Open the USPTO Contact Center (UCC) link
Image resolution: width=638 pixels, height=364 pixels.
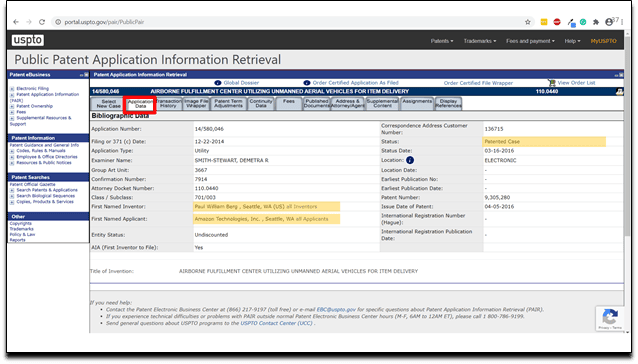[277, 323]
